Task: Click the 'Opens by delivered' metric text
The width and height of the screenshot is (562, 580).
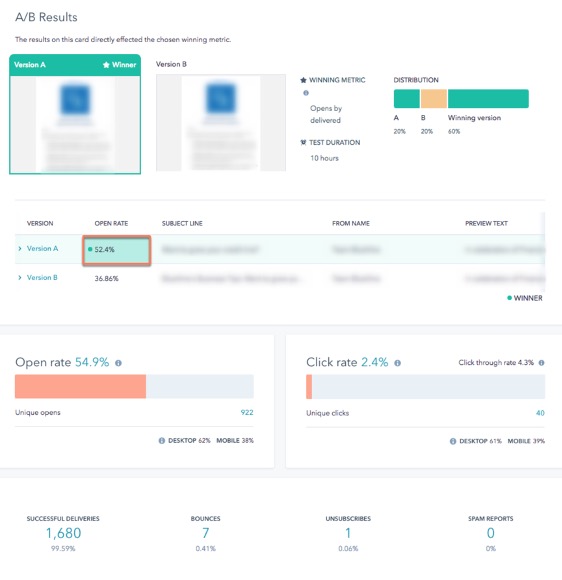Action: [x=326, y=114]
